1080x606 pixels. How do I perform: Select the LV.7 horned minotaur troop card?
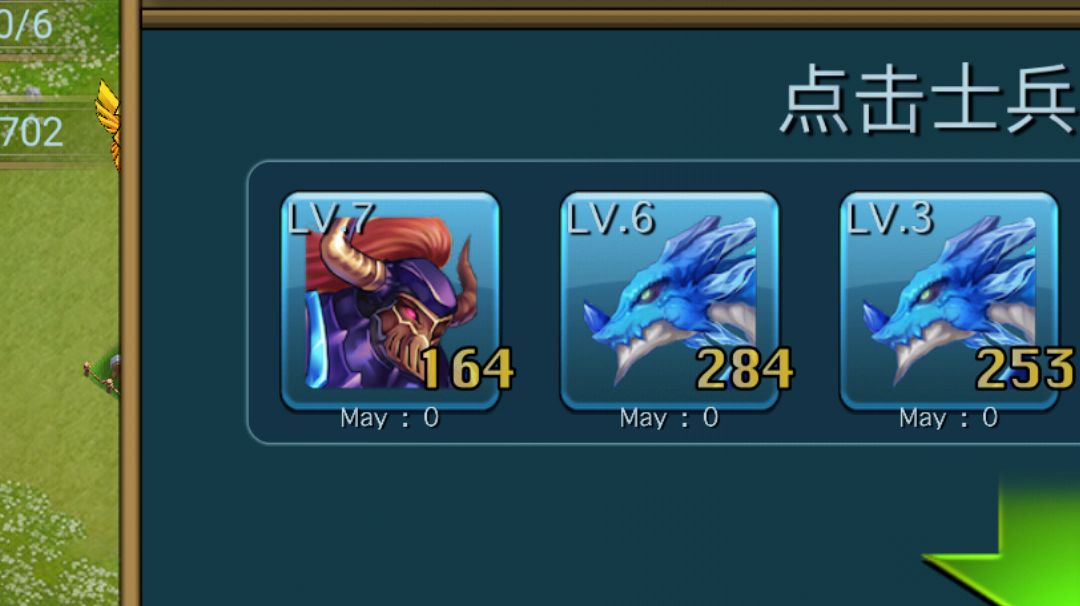pyautogui.click(x=391, y=301)
